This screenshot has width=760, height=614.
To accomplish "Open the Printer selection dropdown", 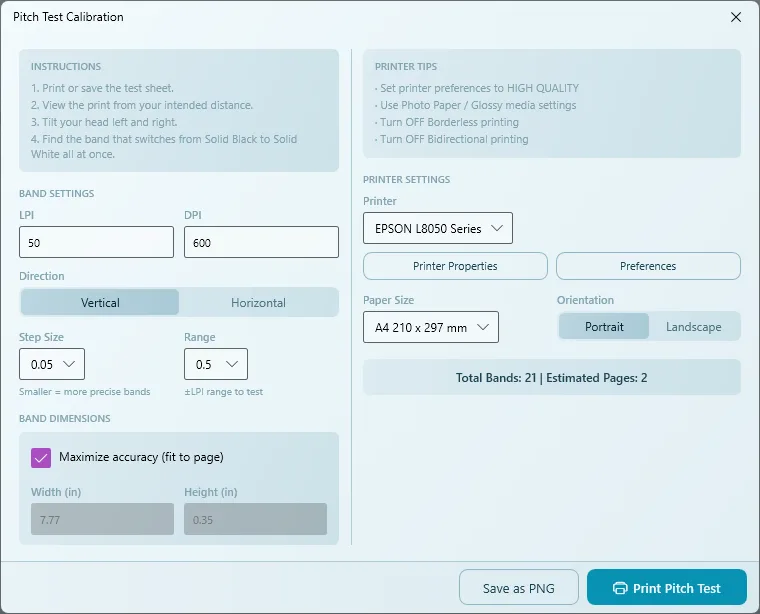I will pos(438,228).
